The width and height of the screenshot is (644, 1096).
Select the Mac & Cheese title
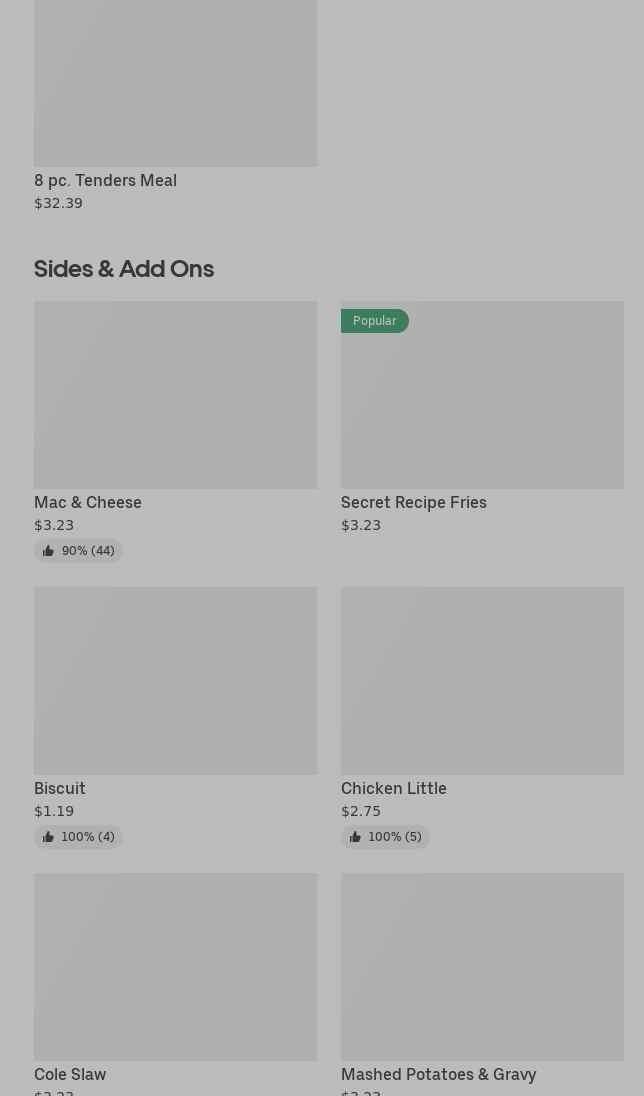click(x=88, y=502)
